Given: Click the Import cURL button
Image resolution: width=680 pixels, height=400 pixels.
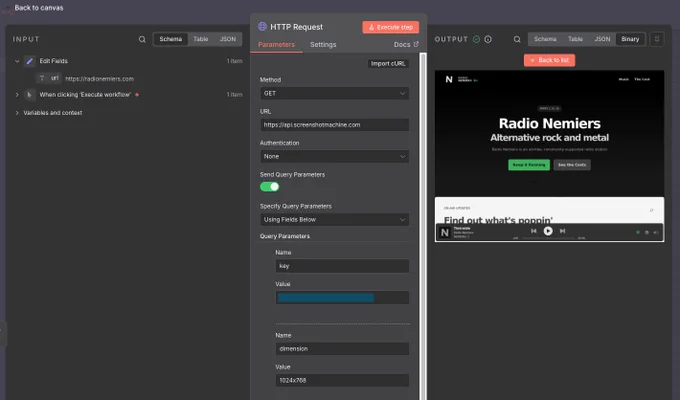Looking at the screenshot, I should 388,64.
